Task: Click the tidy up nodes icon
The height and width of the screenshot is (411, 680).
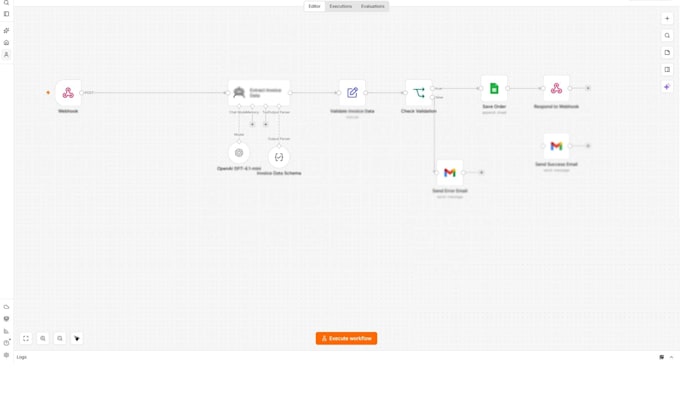Action: 77,339
